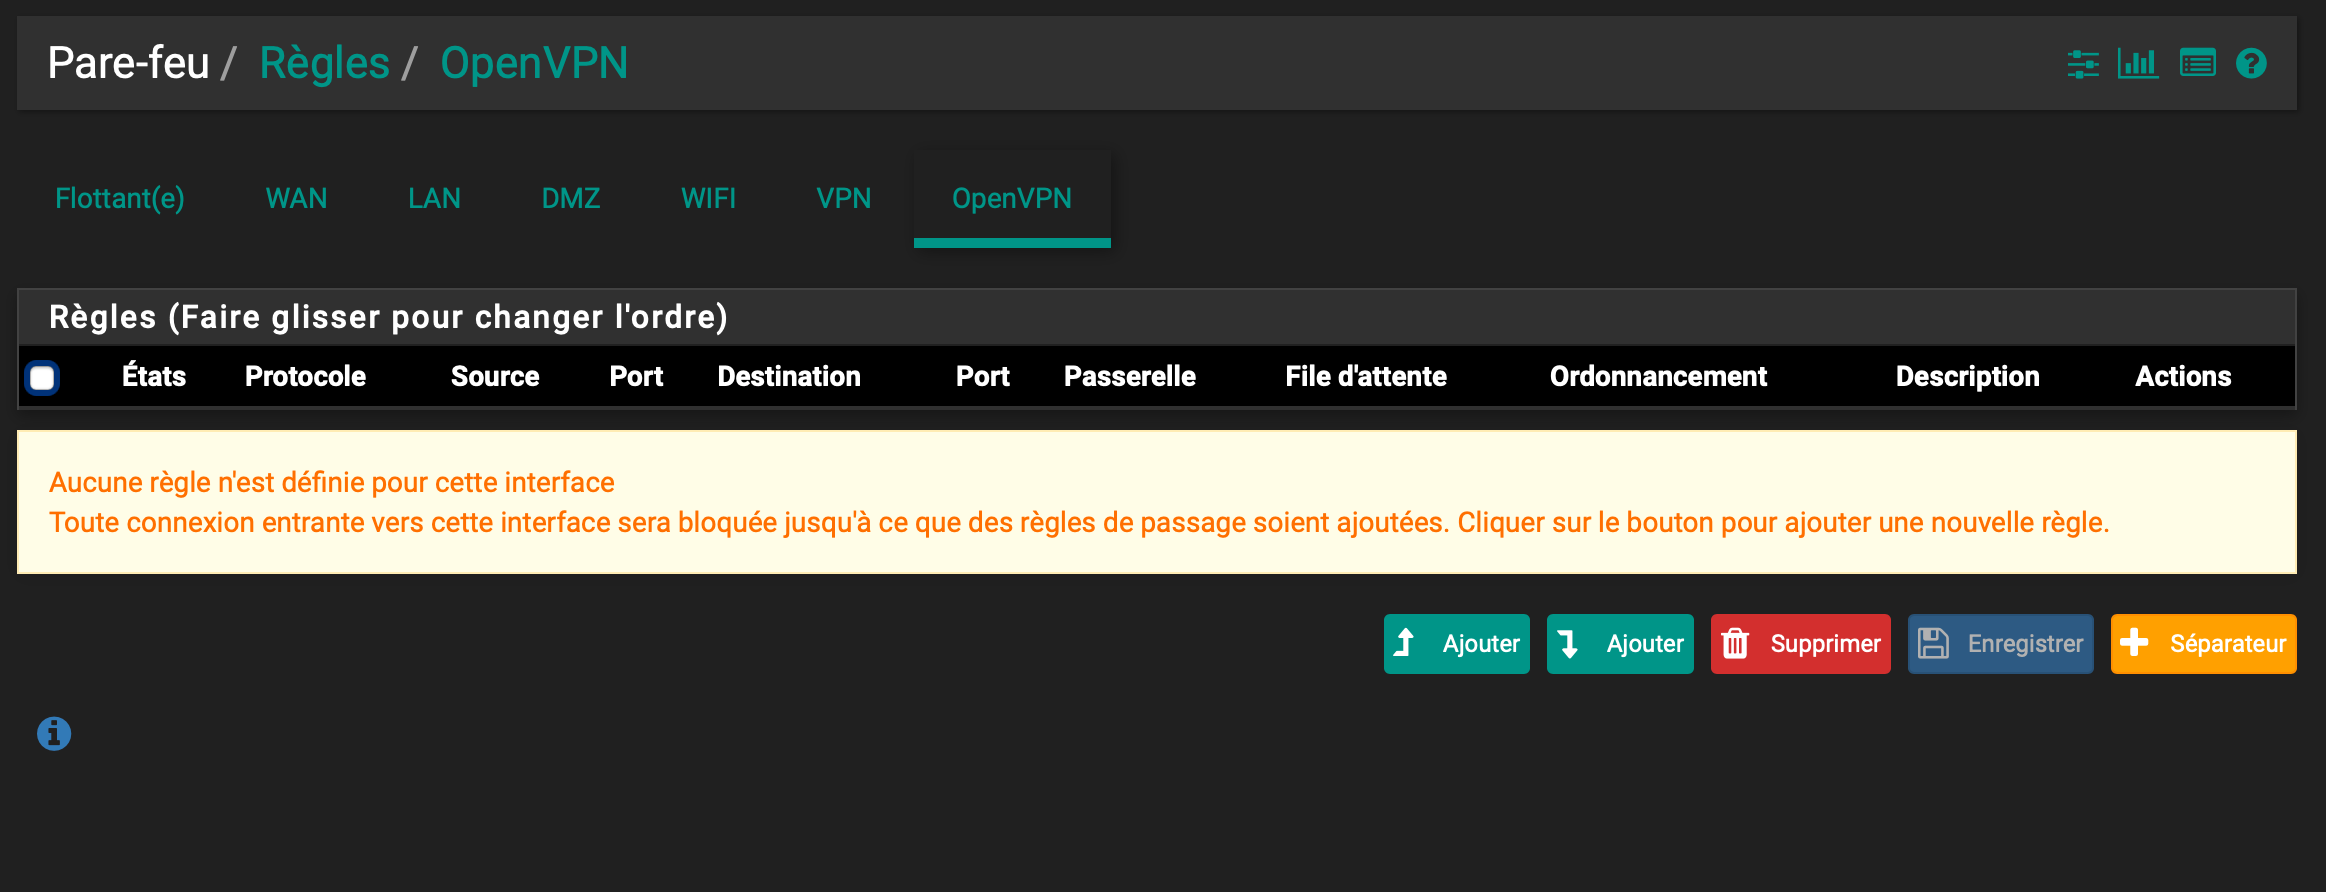Go to the WIFI tab
This screenshot has height=892, width=2326.
708,198
